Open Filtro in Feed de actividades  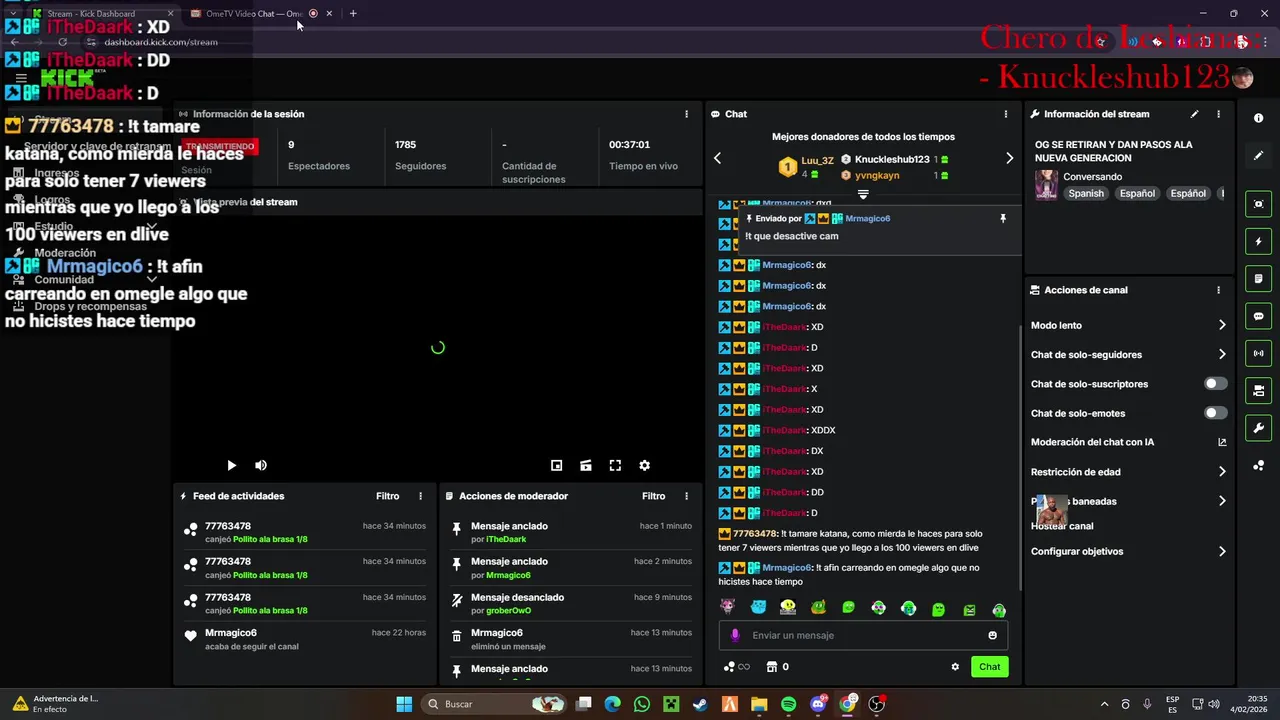pos(387,496)
